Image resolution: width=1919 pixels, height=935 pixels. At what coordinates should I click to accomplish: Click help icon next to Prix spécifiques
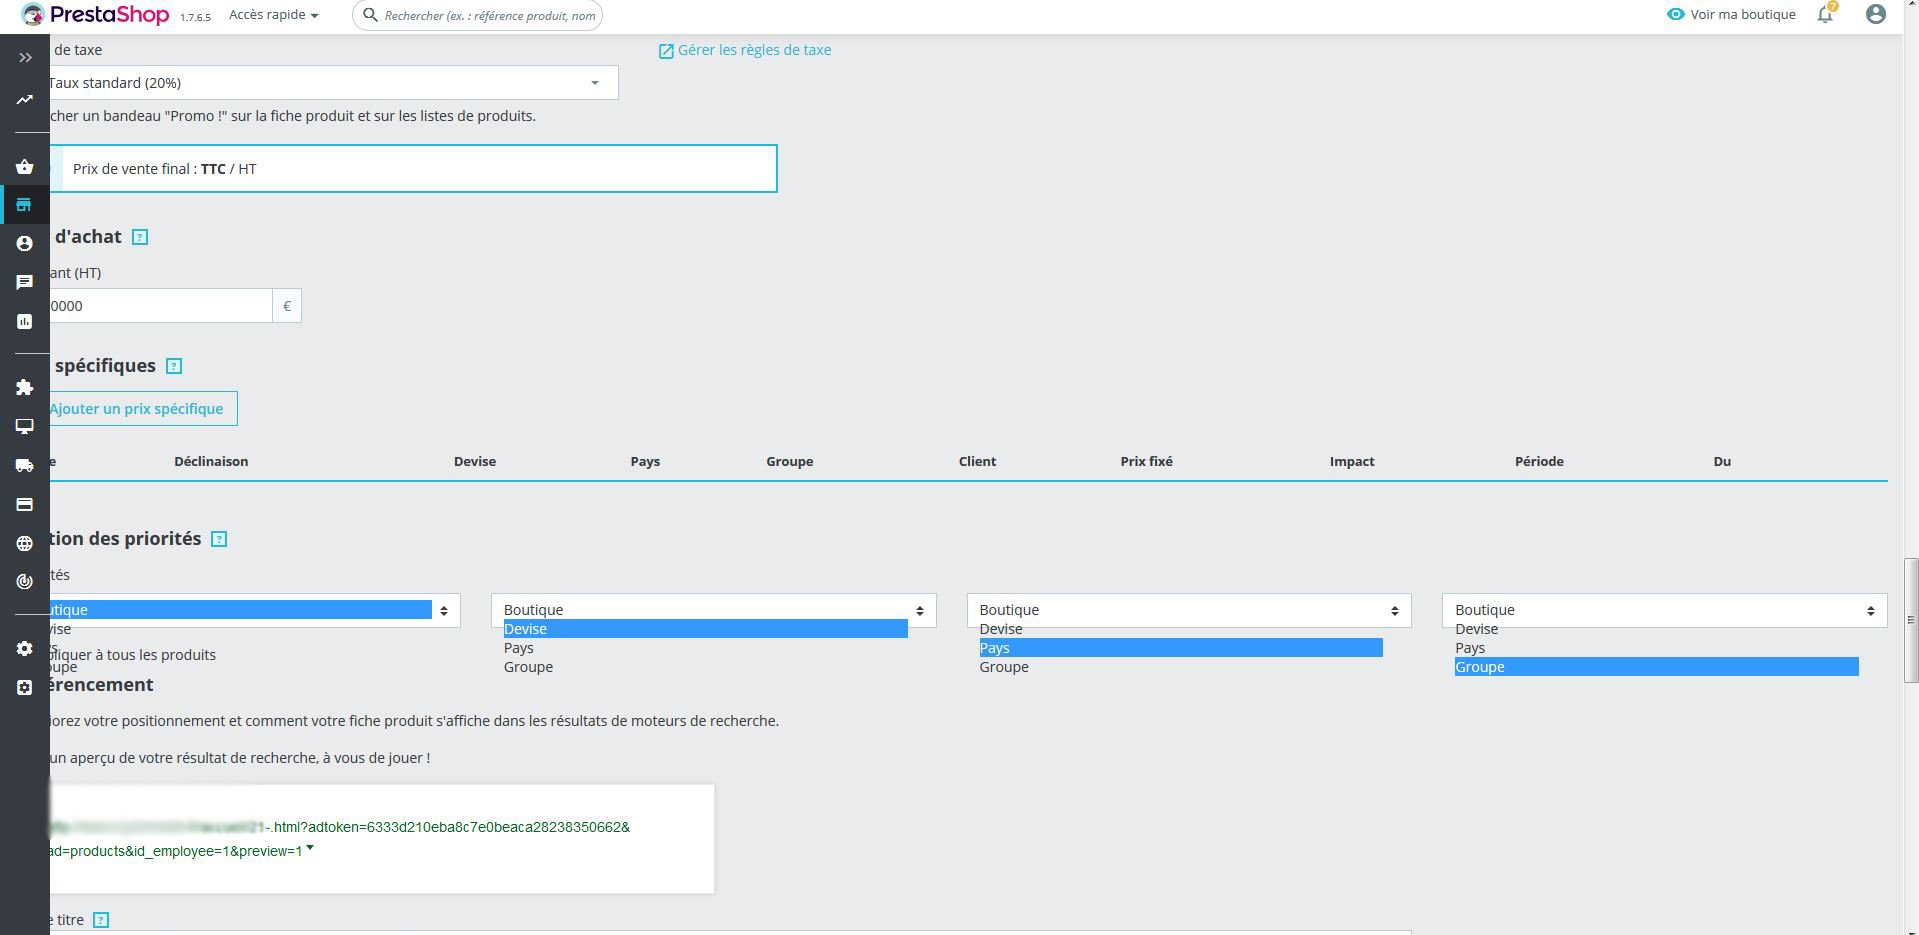pyautogui.click(x=174, y=366)
